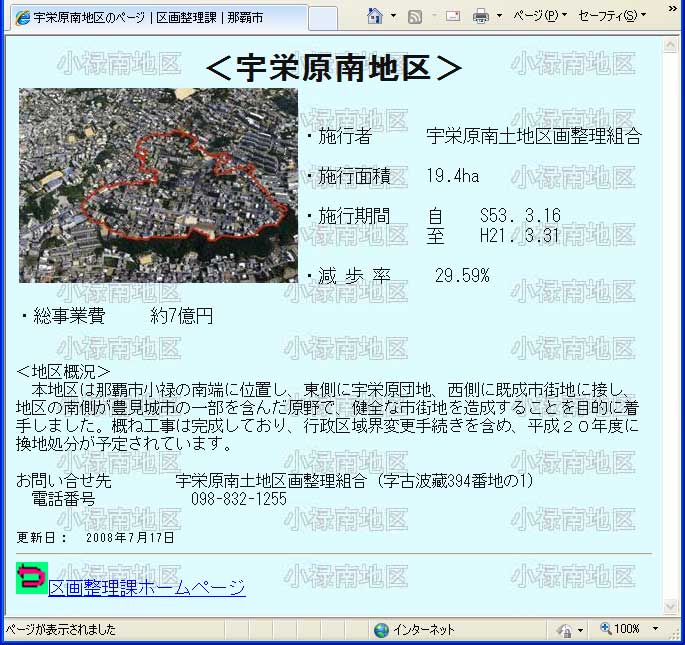Click the phone number 098-832-1255
The image size is (685, 645).
coord(239,499)
